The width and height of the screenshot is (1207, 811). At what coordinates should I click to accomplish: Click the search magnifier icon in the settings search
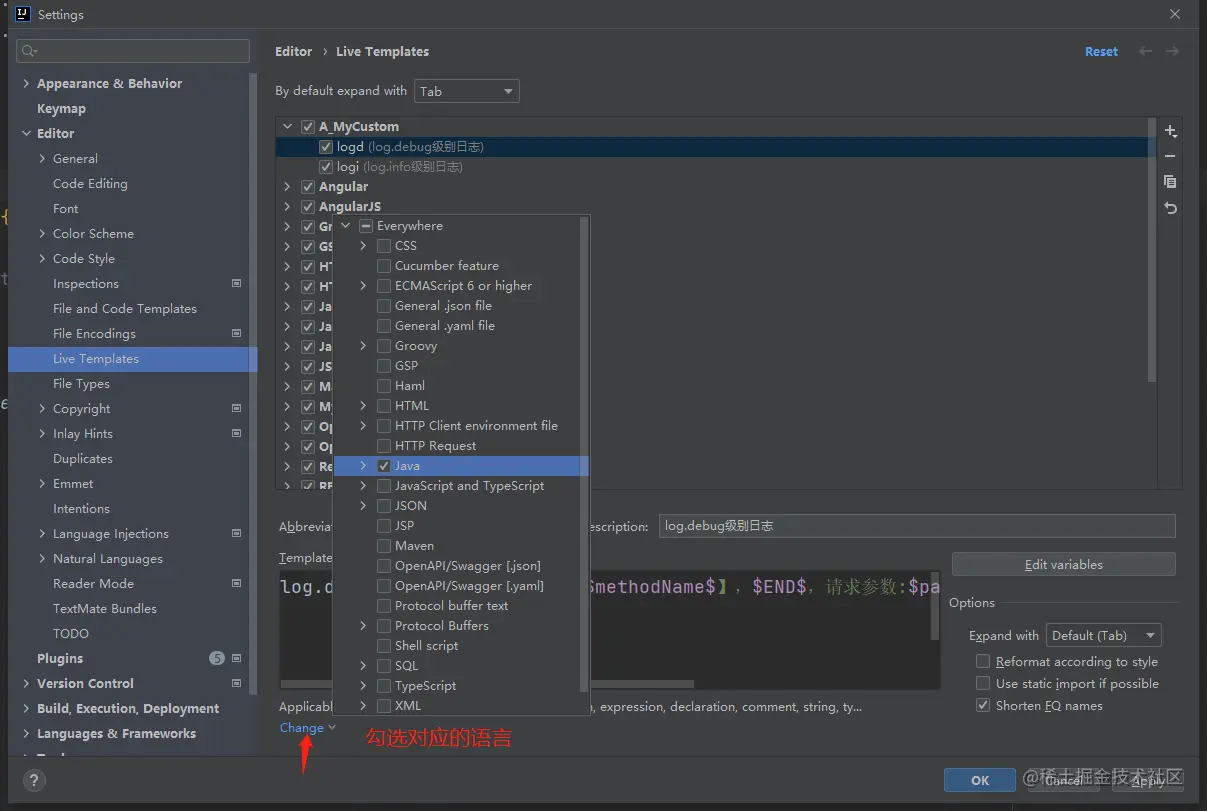click(29, 51)
